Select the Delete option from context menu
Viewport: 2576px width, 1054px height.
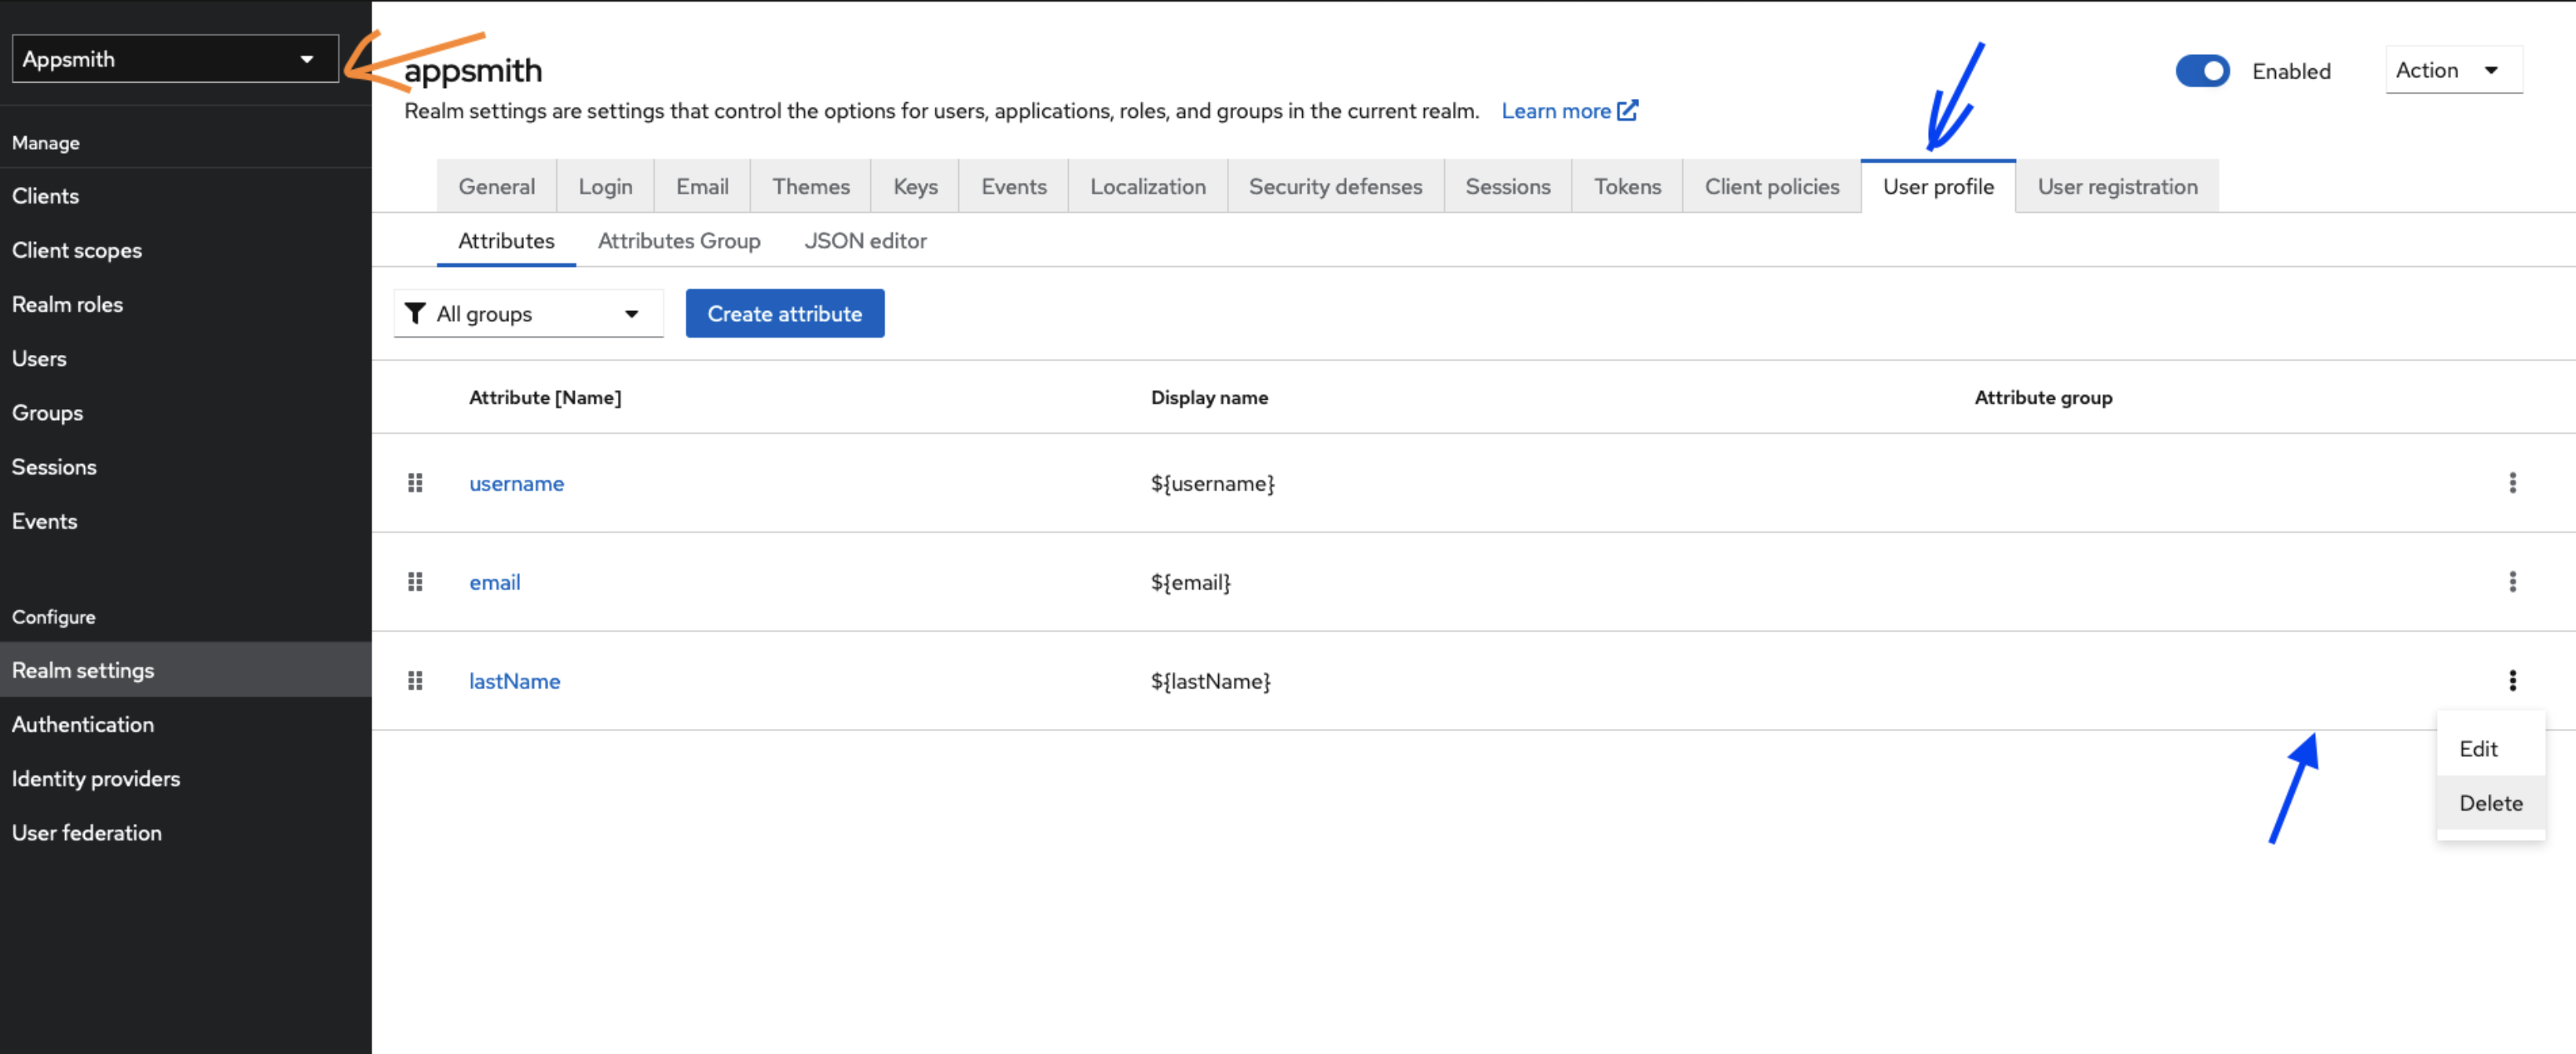[2489, 803]
